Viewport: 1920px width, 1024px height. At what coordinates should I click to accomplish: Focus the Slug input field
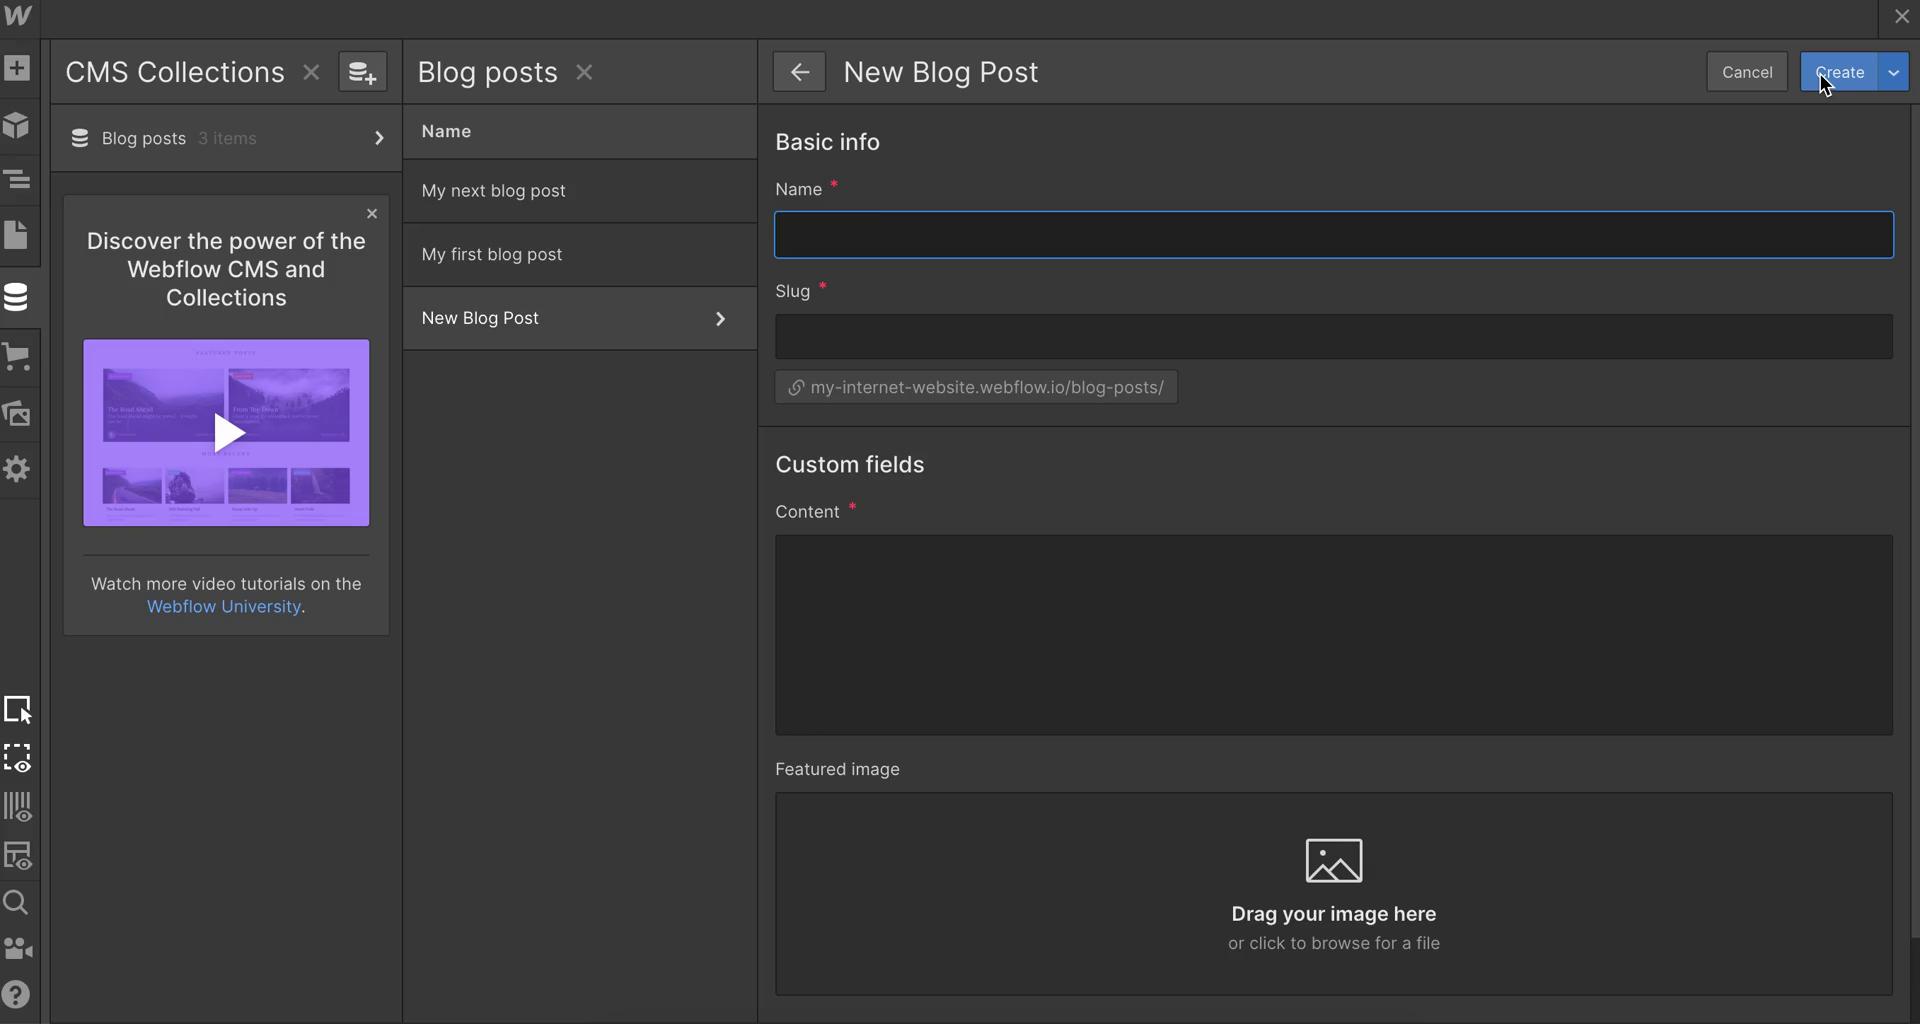point(1334,337)
